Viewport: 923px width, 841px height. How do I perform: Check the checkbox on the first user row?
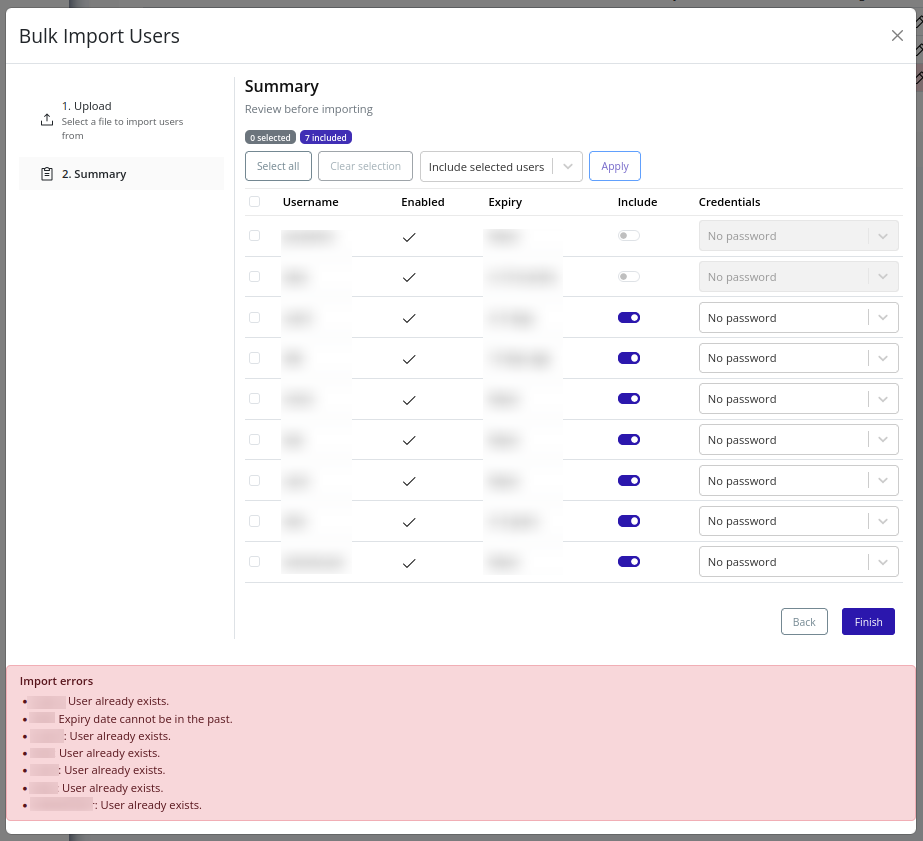[254, 235]
